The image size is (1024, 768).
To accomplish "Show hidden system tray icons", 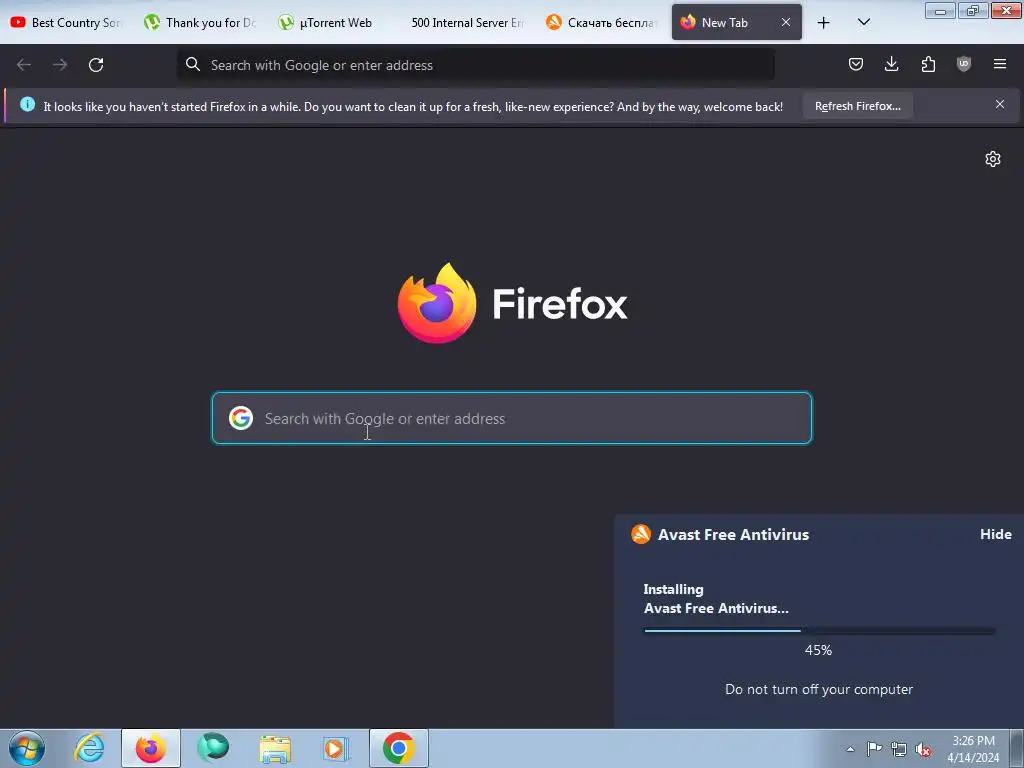I will (850, 749).
